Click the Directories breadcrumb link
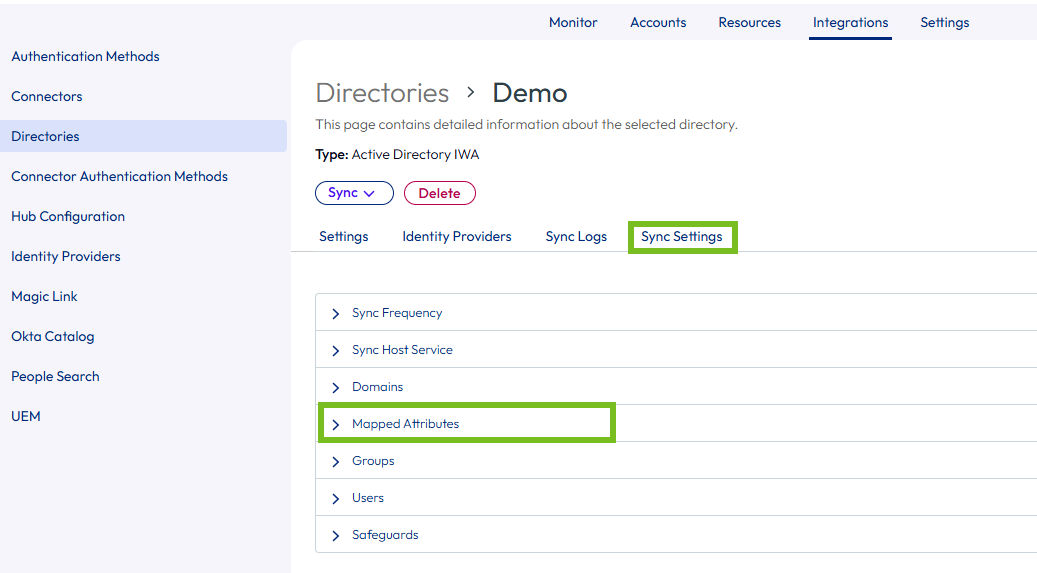The image size is (1037, 573). click(x=382, y=93)
